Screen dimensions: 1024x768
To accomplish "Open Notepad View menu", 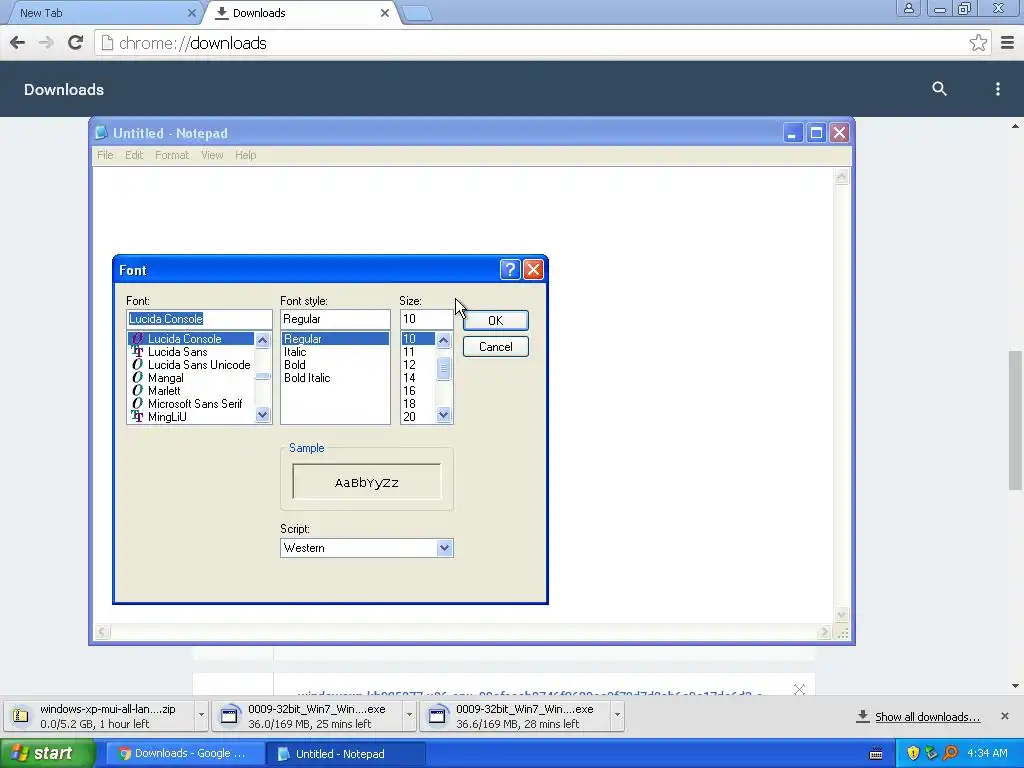I will [x=212, y=155].
